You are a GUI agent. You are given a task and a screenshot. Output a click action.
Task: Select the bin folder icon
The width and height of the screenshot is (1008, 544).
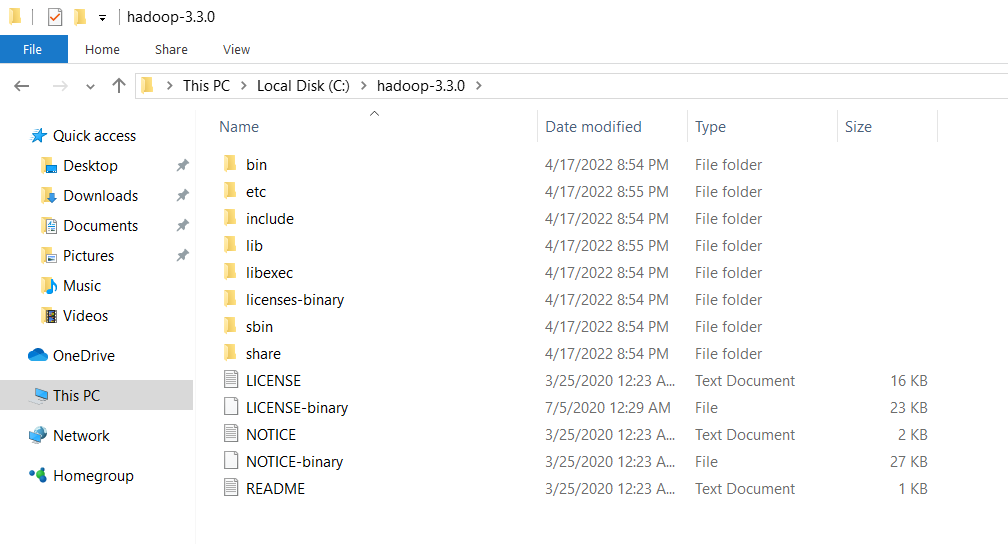[230, 164]
